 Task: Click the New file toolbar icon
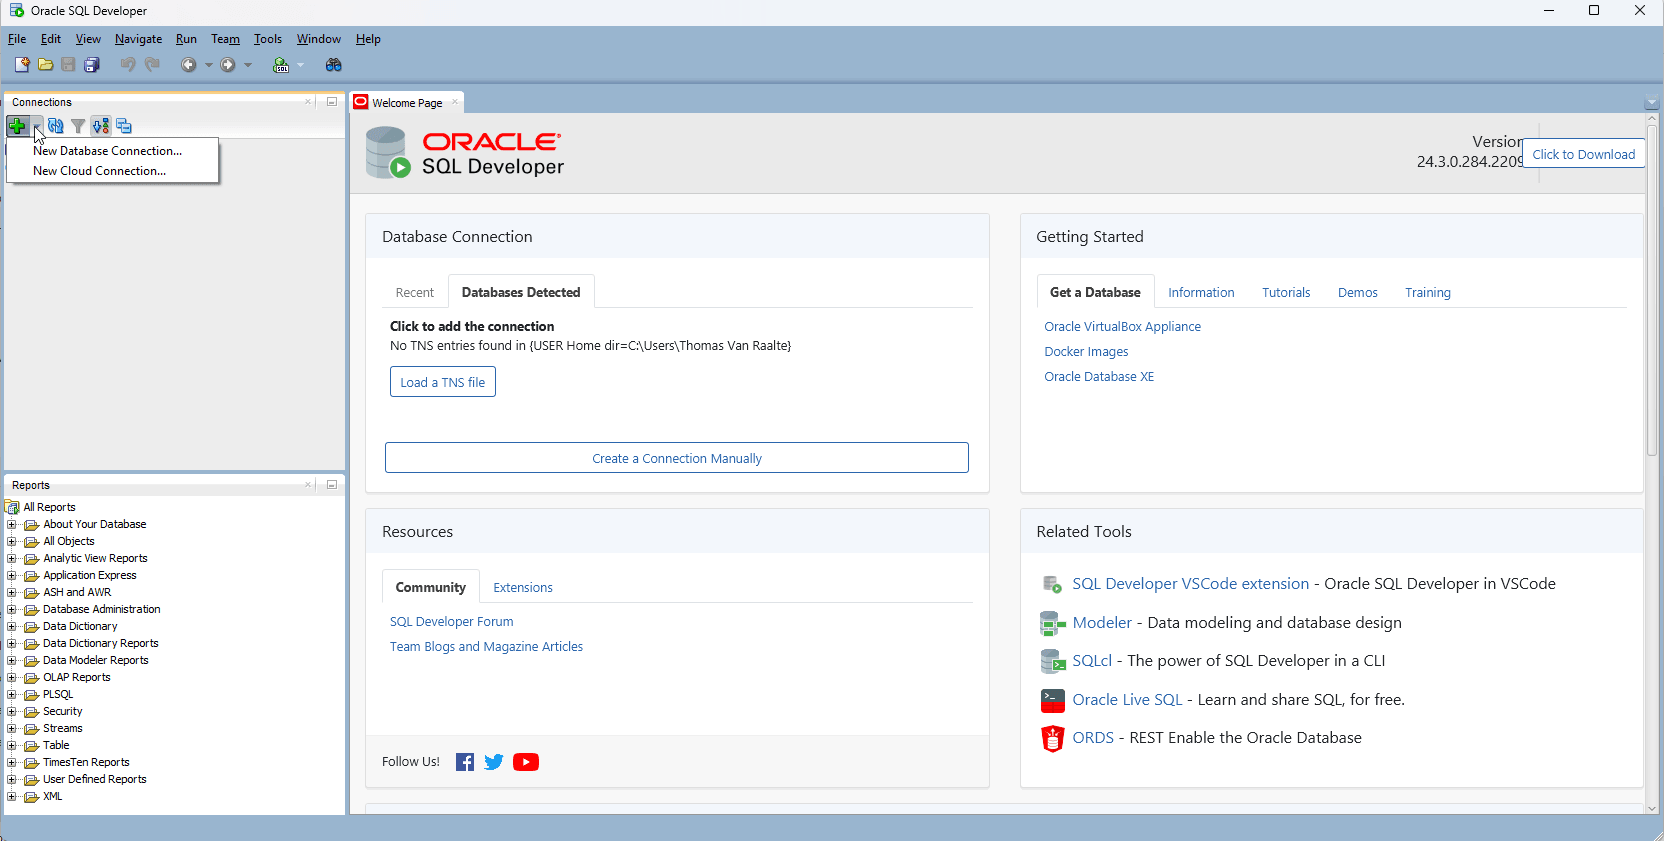coord(22,65)
